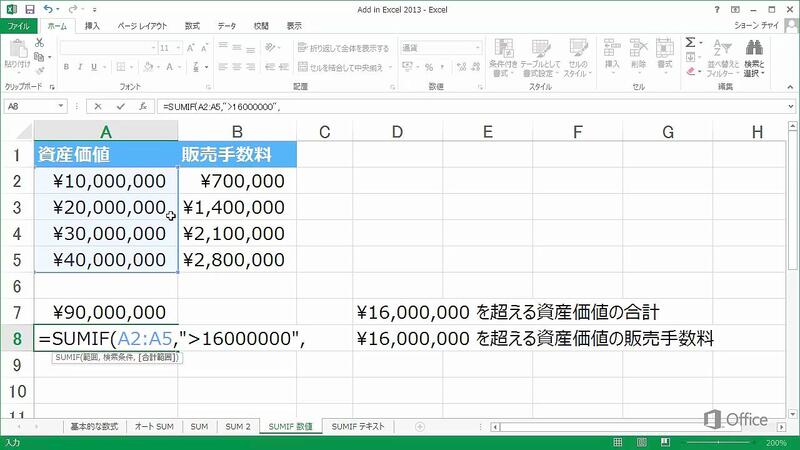Switch to the Insert ribbon tab
Viewport: 800px width, 450px height.
92,26
